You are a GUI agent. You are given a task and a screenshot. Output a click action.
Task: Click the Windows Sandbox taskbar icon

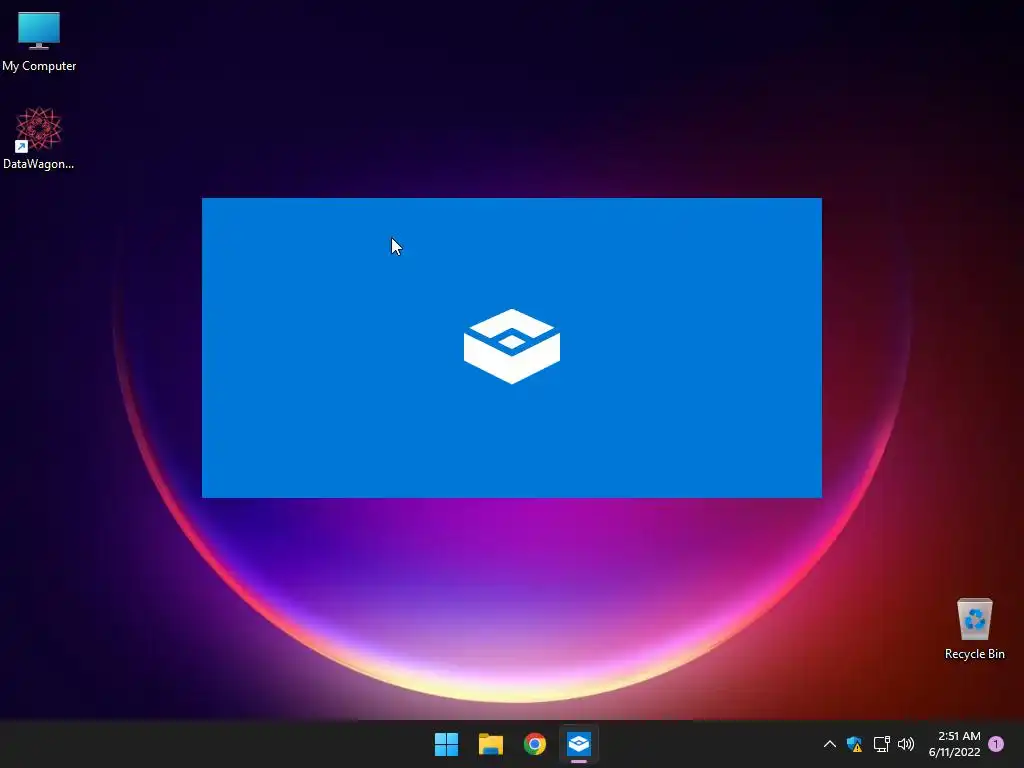pyautogui.click(x=579, y=744)
